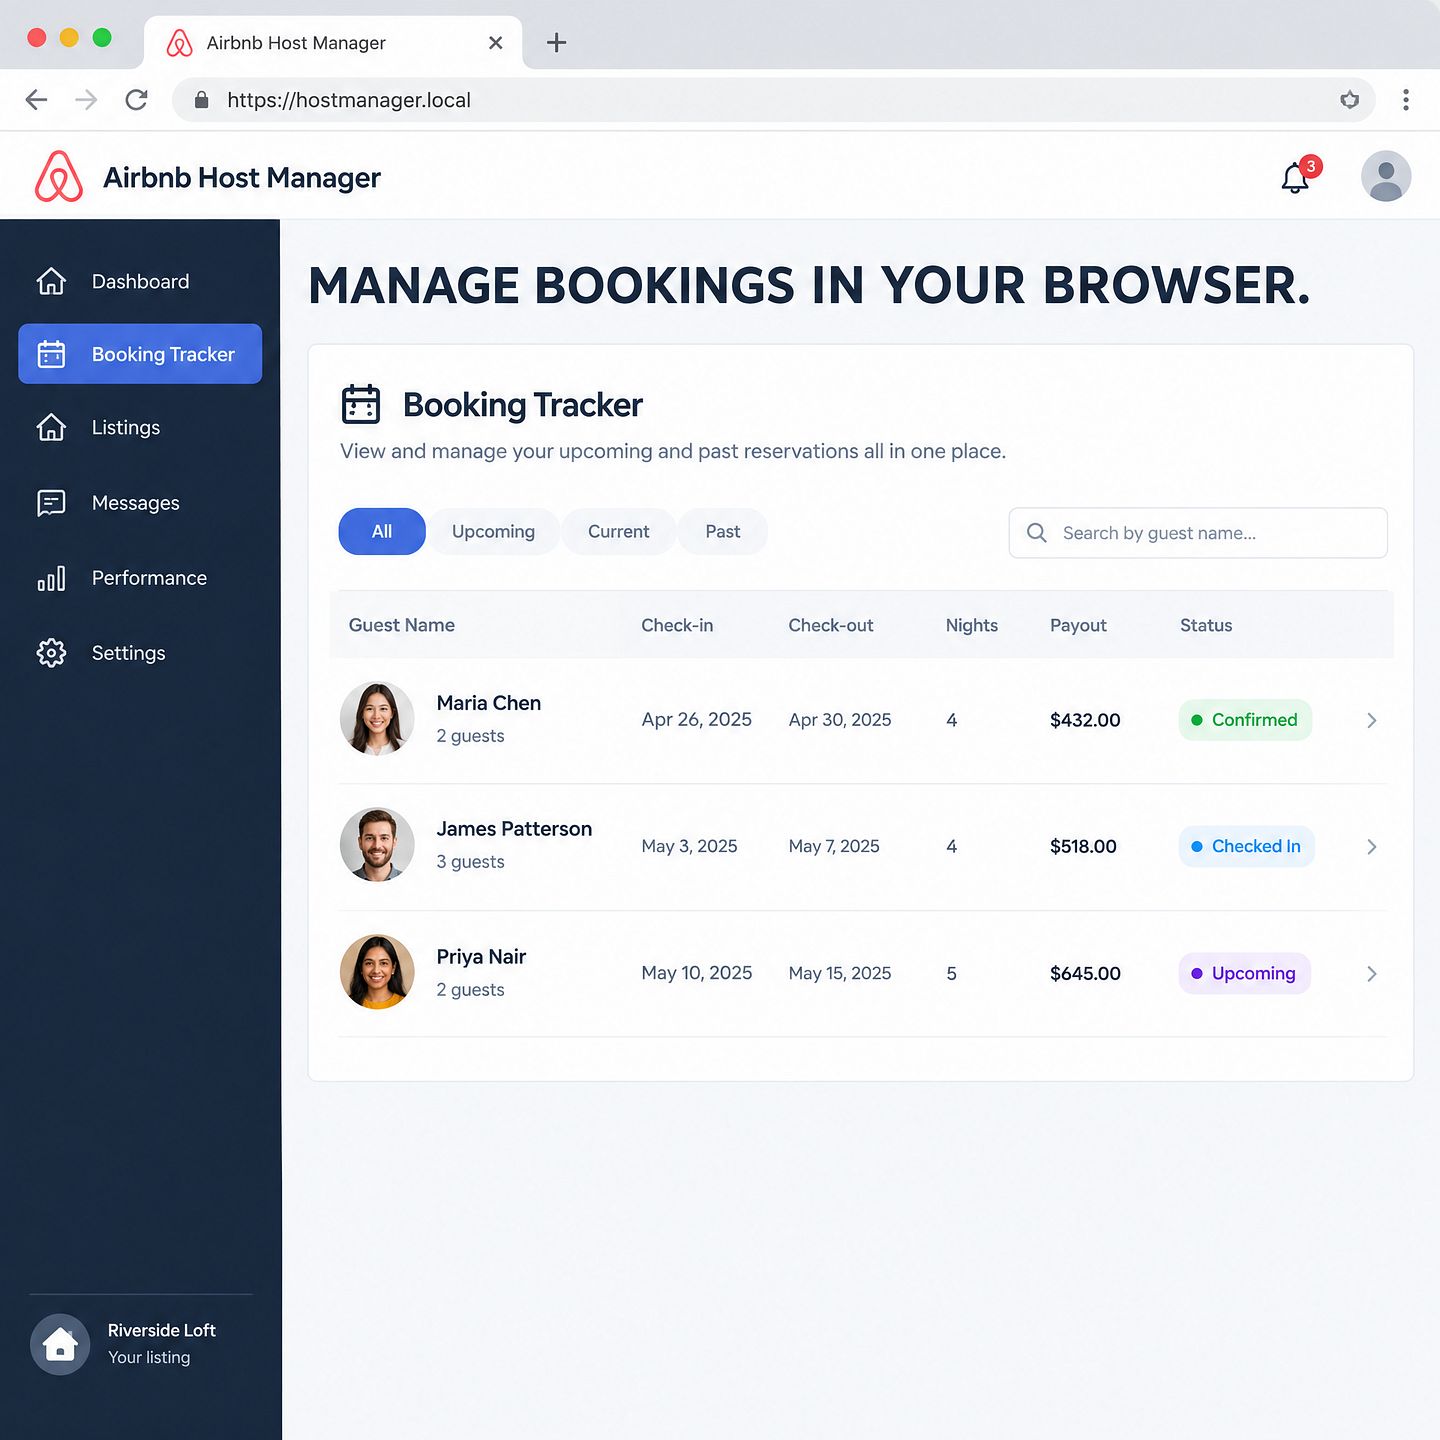Select the Past filter tab
Screen dimensions: 1440x1440
(723, 532)
